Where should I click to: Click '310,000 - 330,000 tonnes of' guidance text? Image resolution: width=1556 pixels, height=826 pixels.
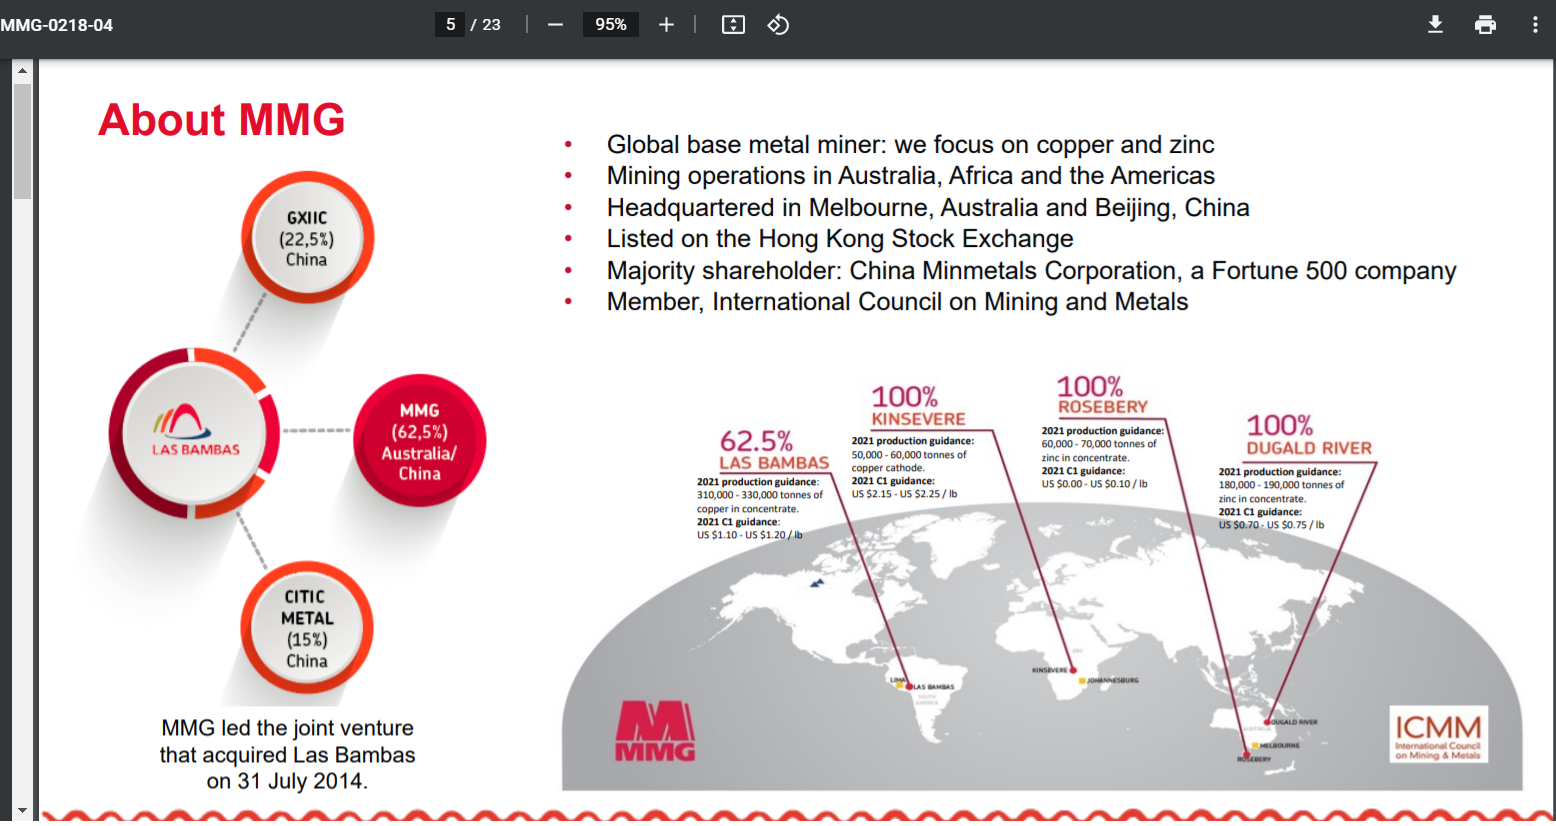click(x=760, y=495)
